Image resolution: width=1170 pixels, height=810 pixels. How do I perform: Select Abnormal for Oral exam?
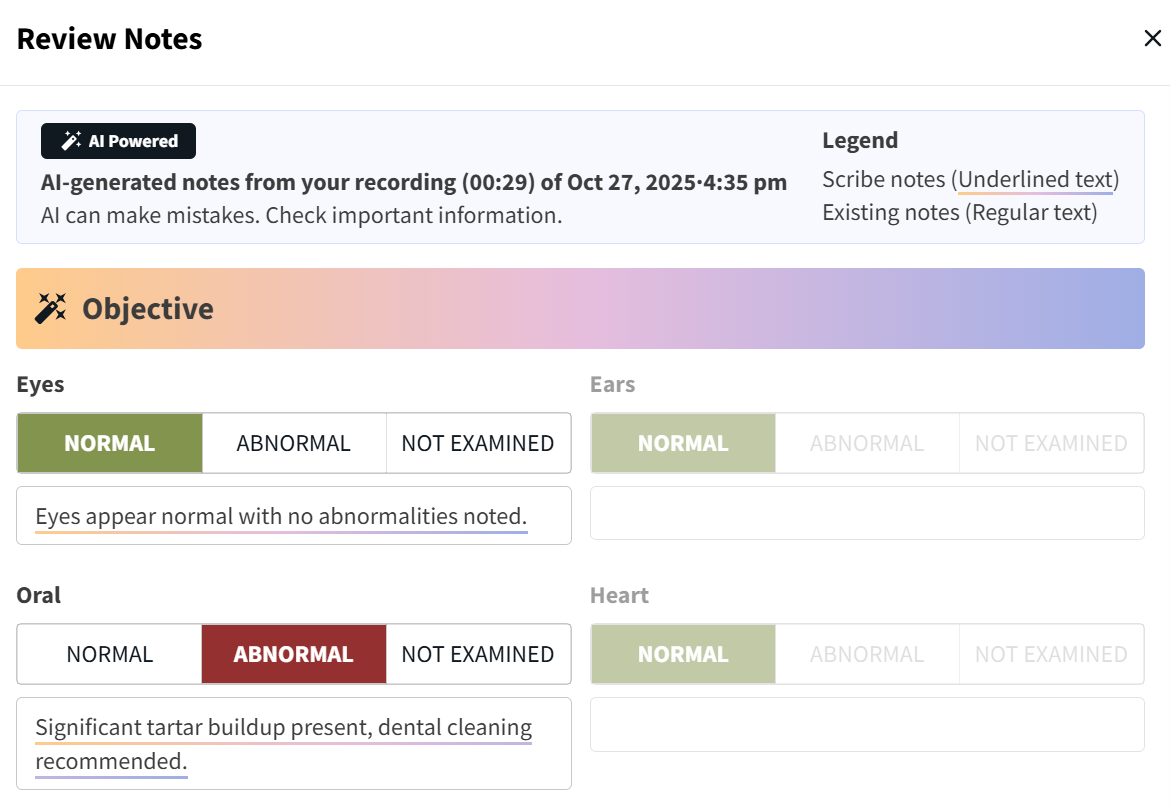coord(294,654)
